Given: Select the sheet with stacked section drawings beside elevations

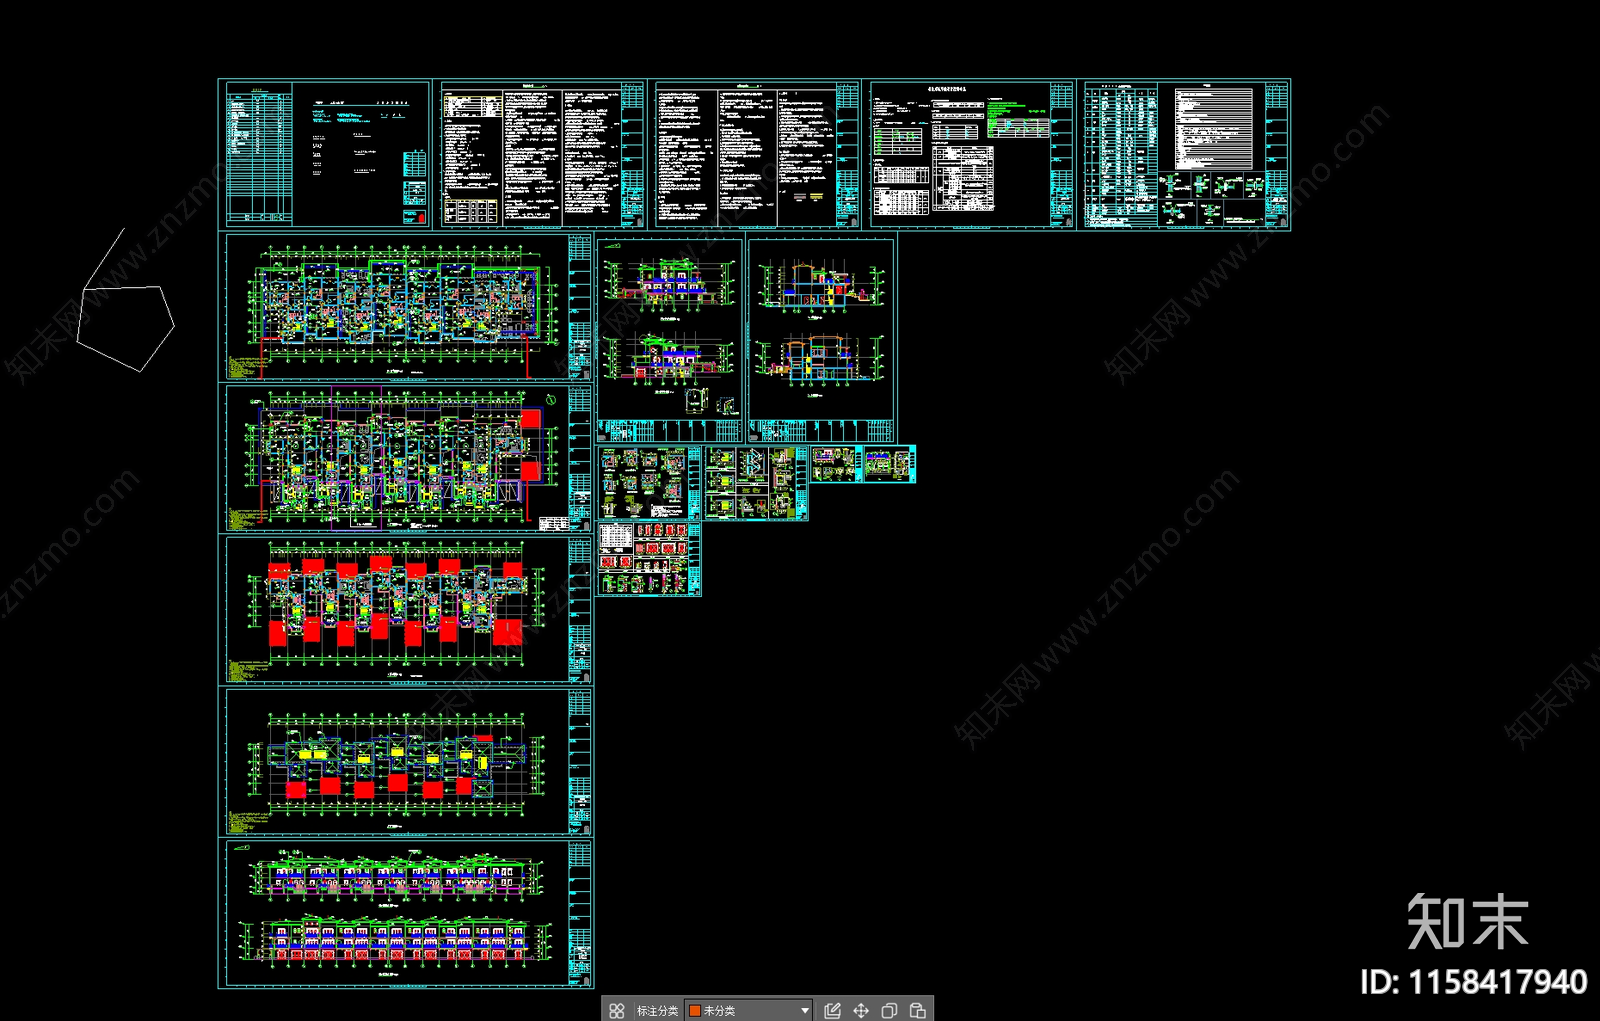Looking at the screenshot, I should tap(821, 339).
